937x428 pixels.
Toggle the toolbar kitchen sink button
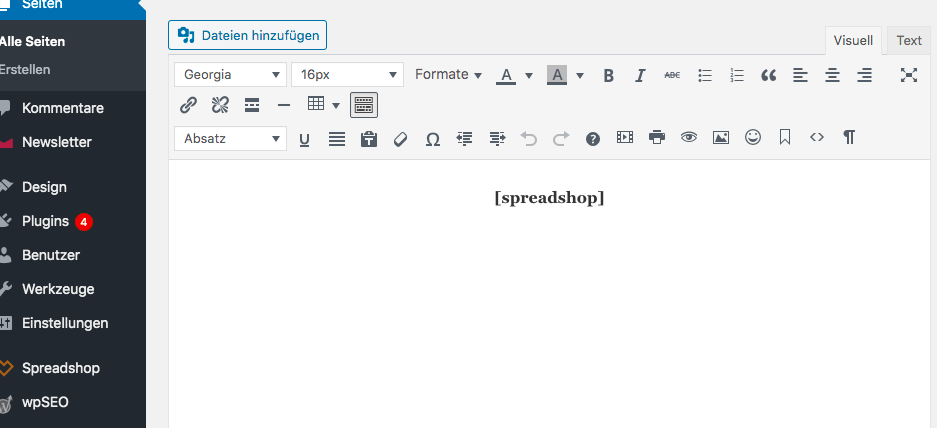[364, 105]
